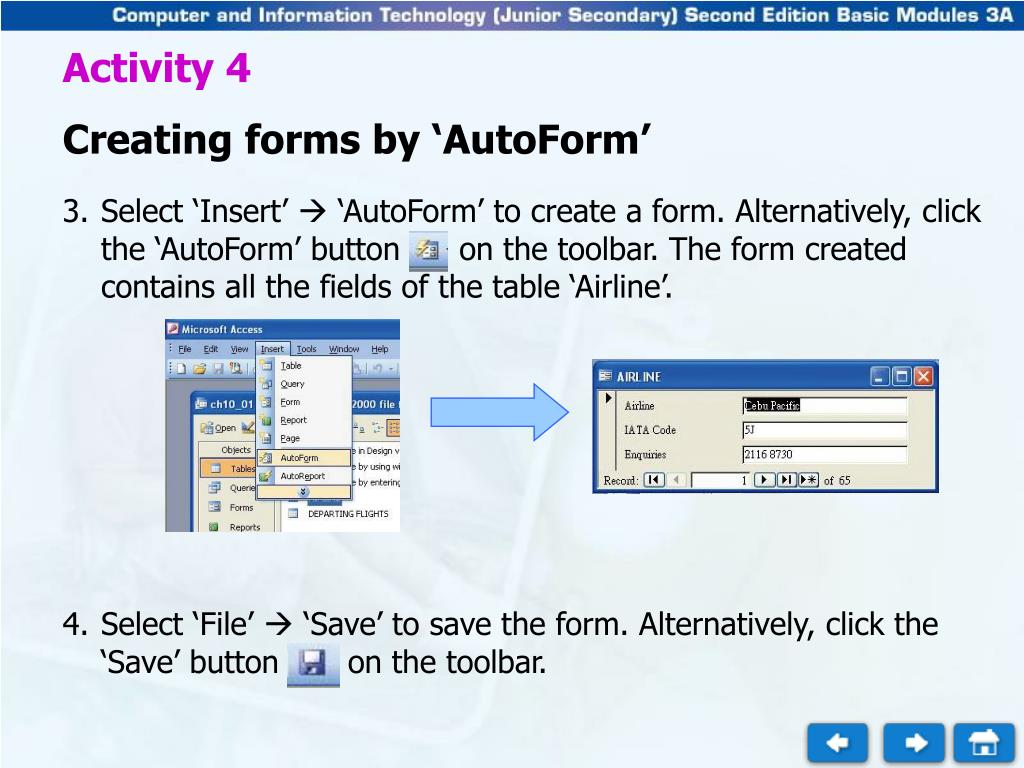The width and height of the screenshot is (1024, 768).
Task: Click the File Search icon in Access toolbar
Action: (235, 368)
